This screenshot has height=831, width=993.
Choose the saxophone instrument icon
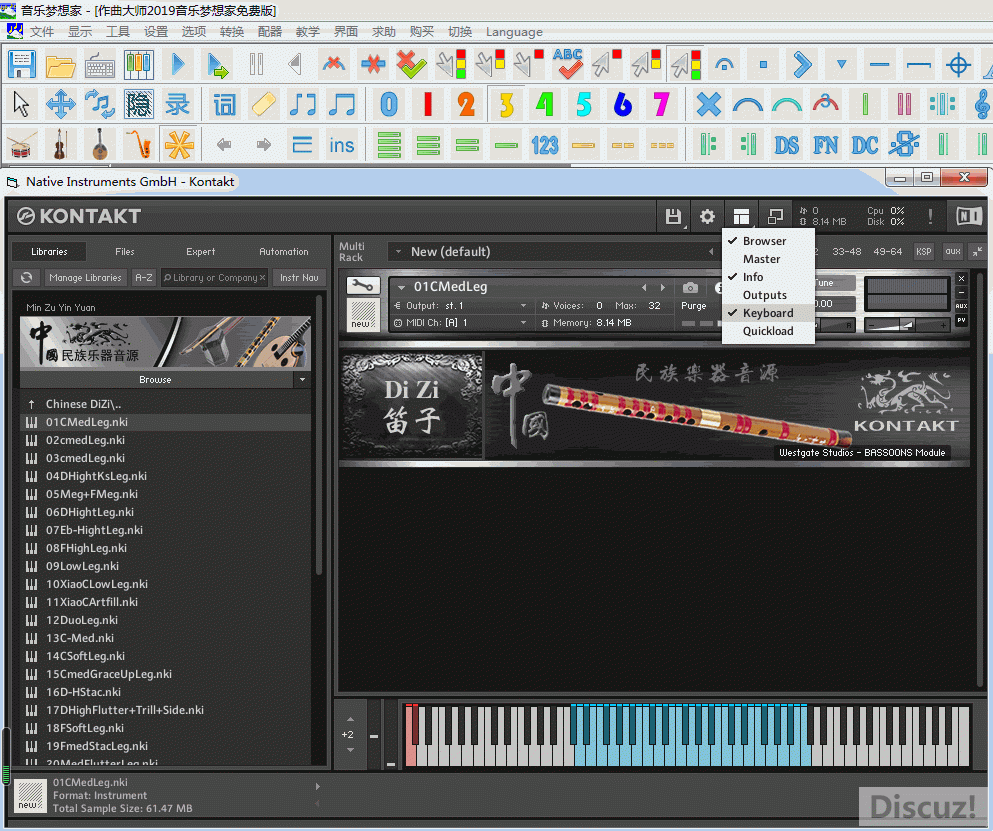pos(139,145)
